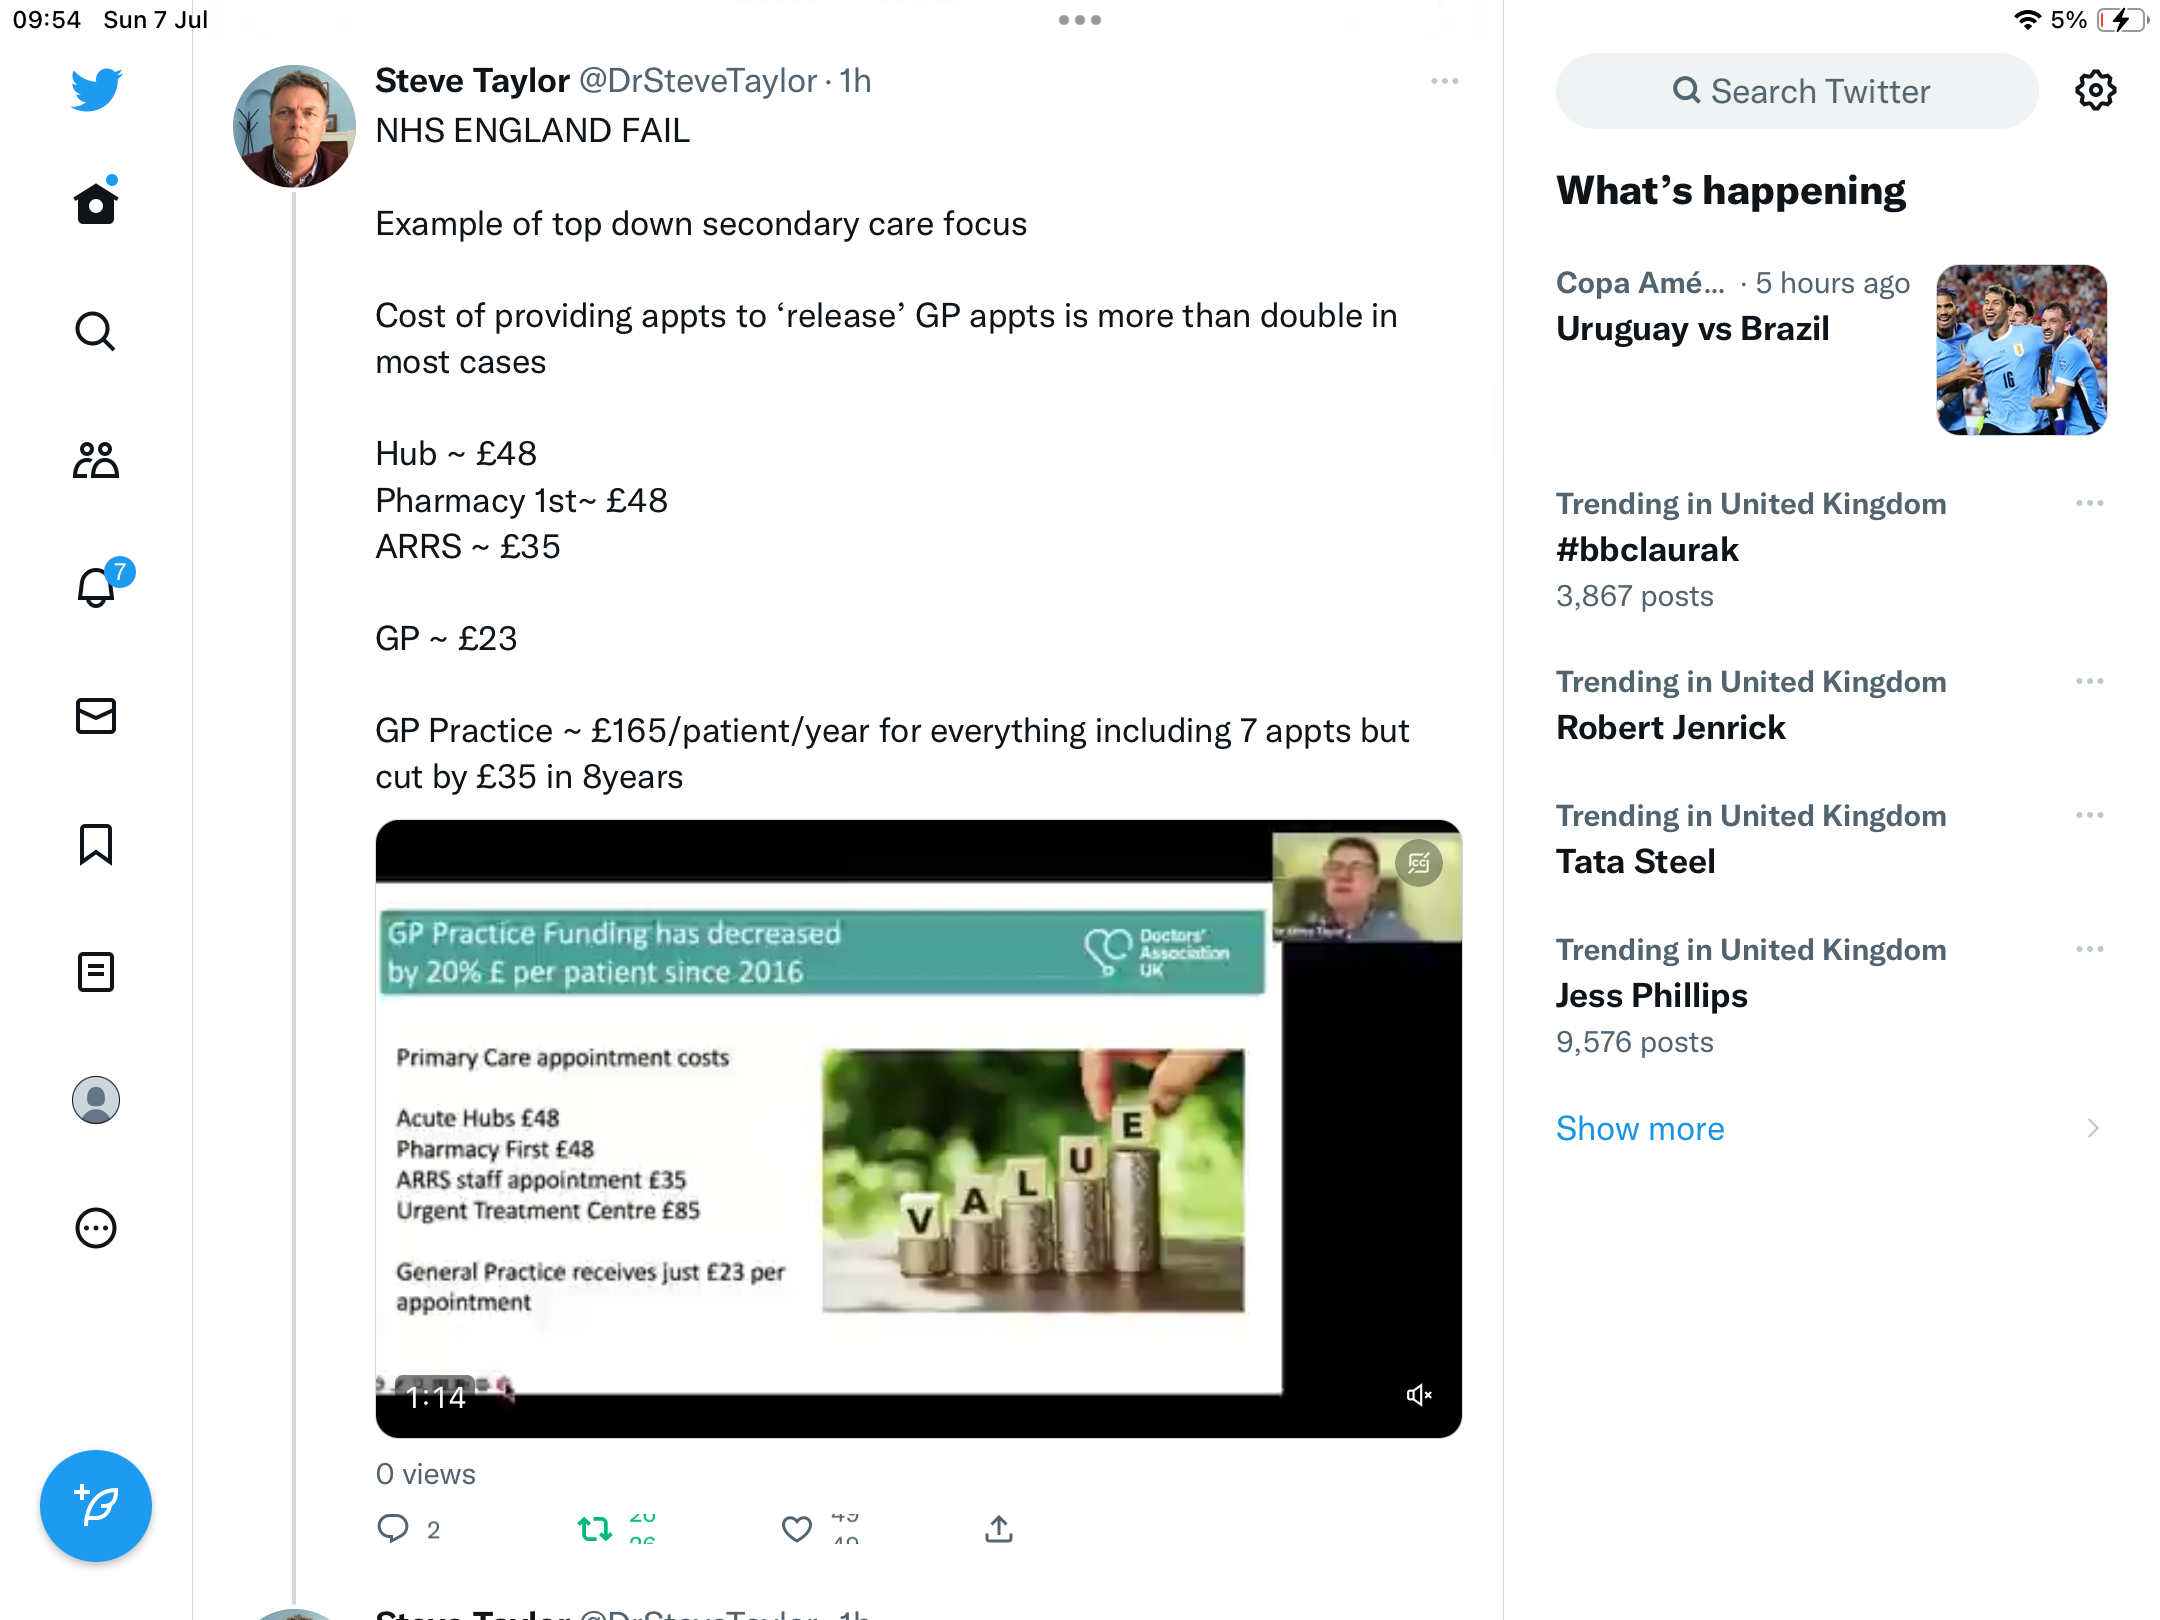Click Show more trends link
This screenshot has width=2160, height=1620.
pyautogui.click(x=1640, y=1128)
